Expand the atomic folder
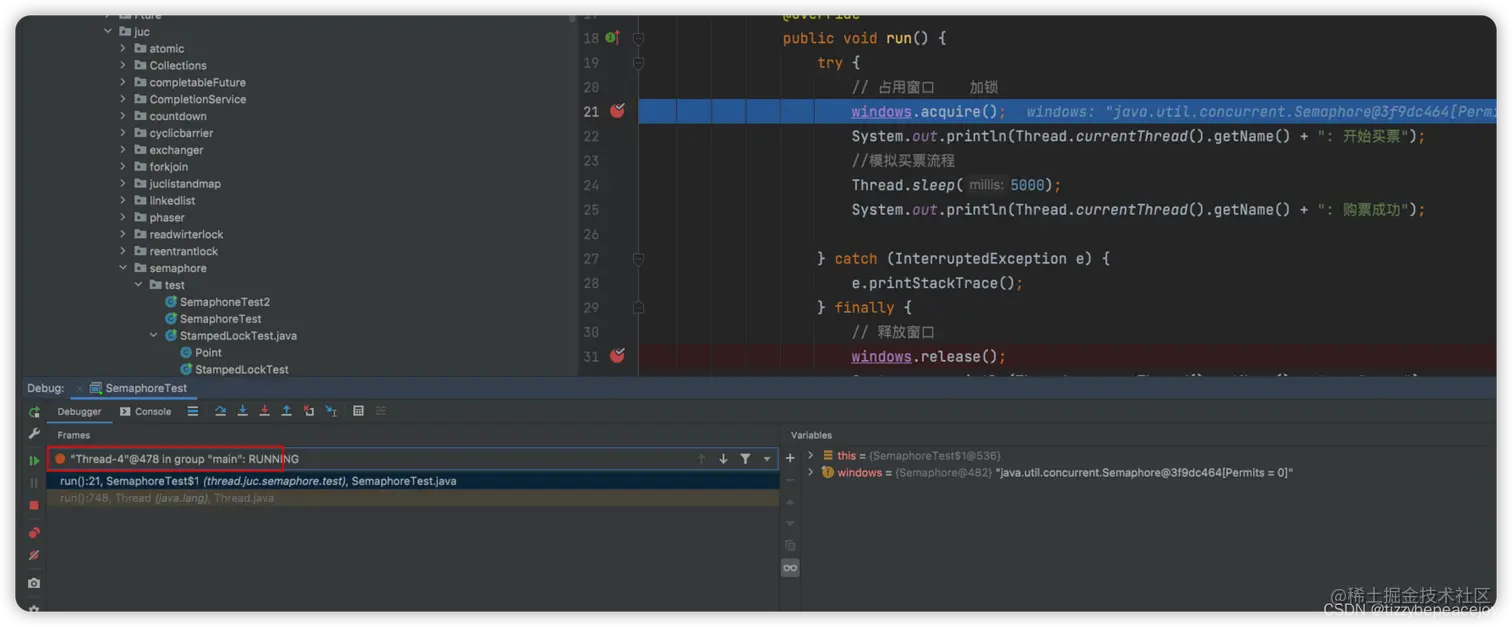 [123, 49]
